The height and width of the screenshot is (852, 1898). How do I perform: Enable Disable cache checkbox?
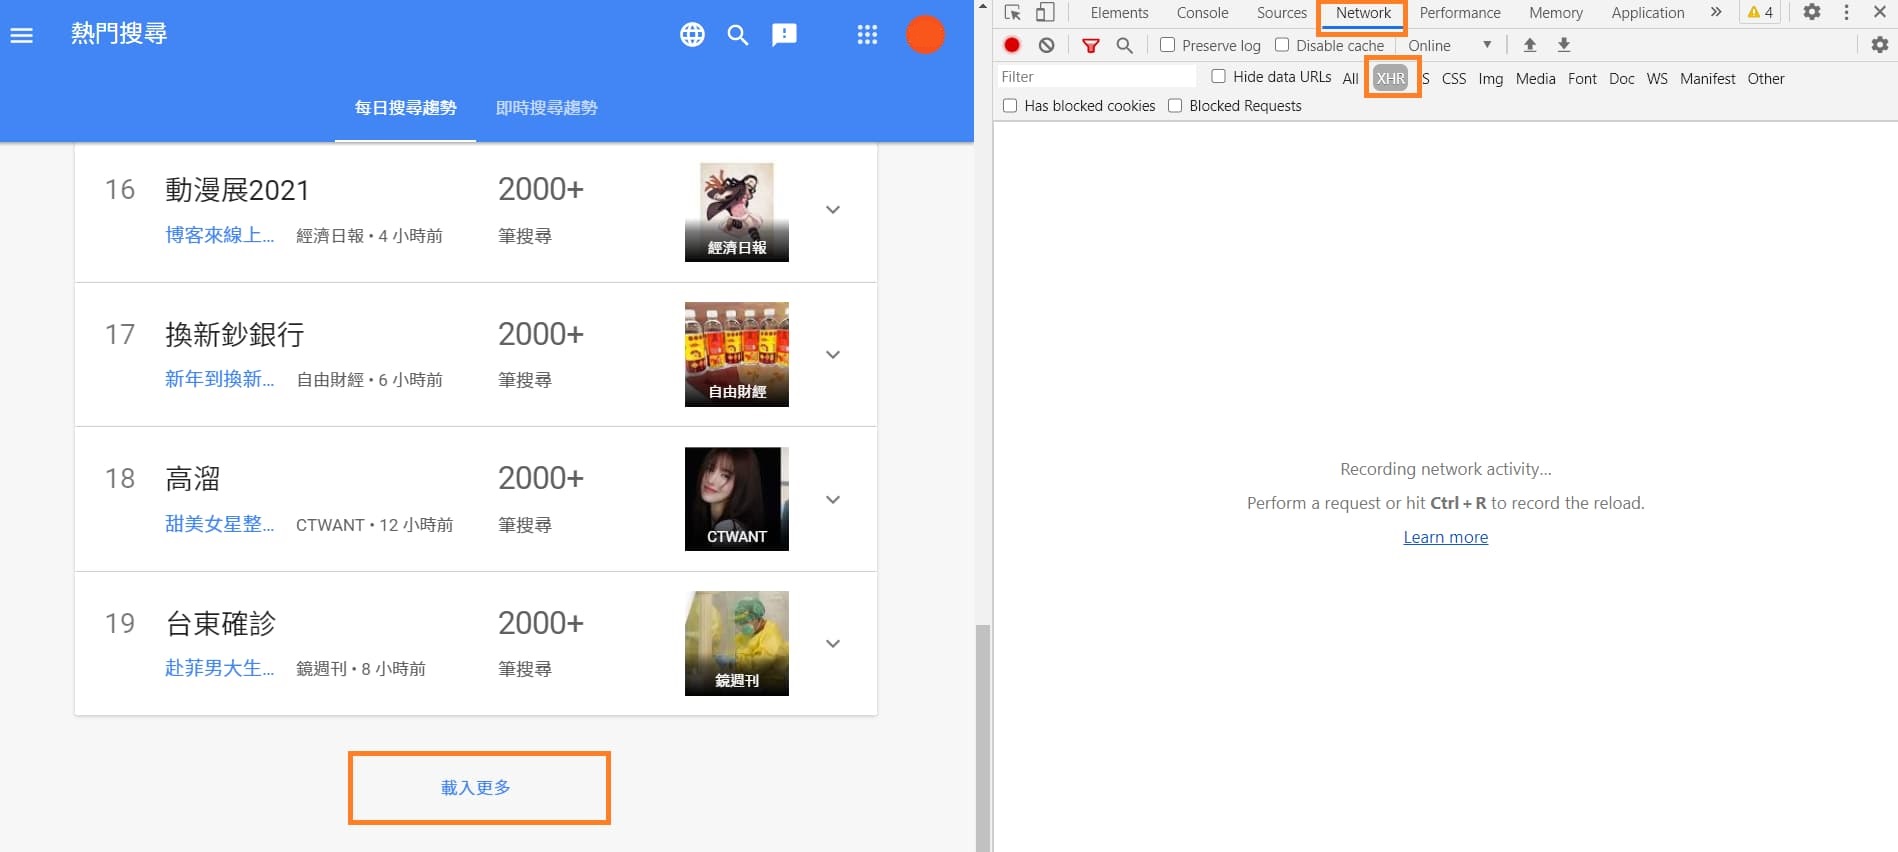pyautogui.click(x=1282, y=45)
